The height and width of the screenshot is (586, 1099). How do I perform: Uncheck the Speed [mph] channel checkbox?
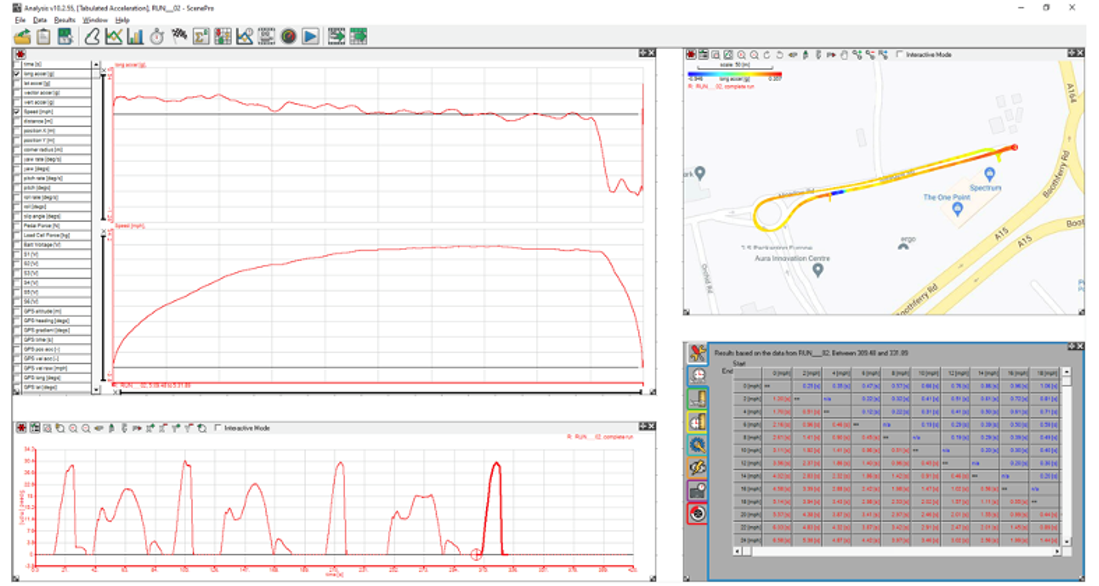(x=17, y=112)
